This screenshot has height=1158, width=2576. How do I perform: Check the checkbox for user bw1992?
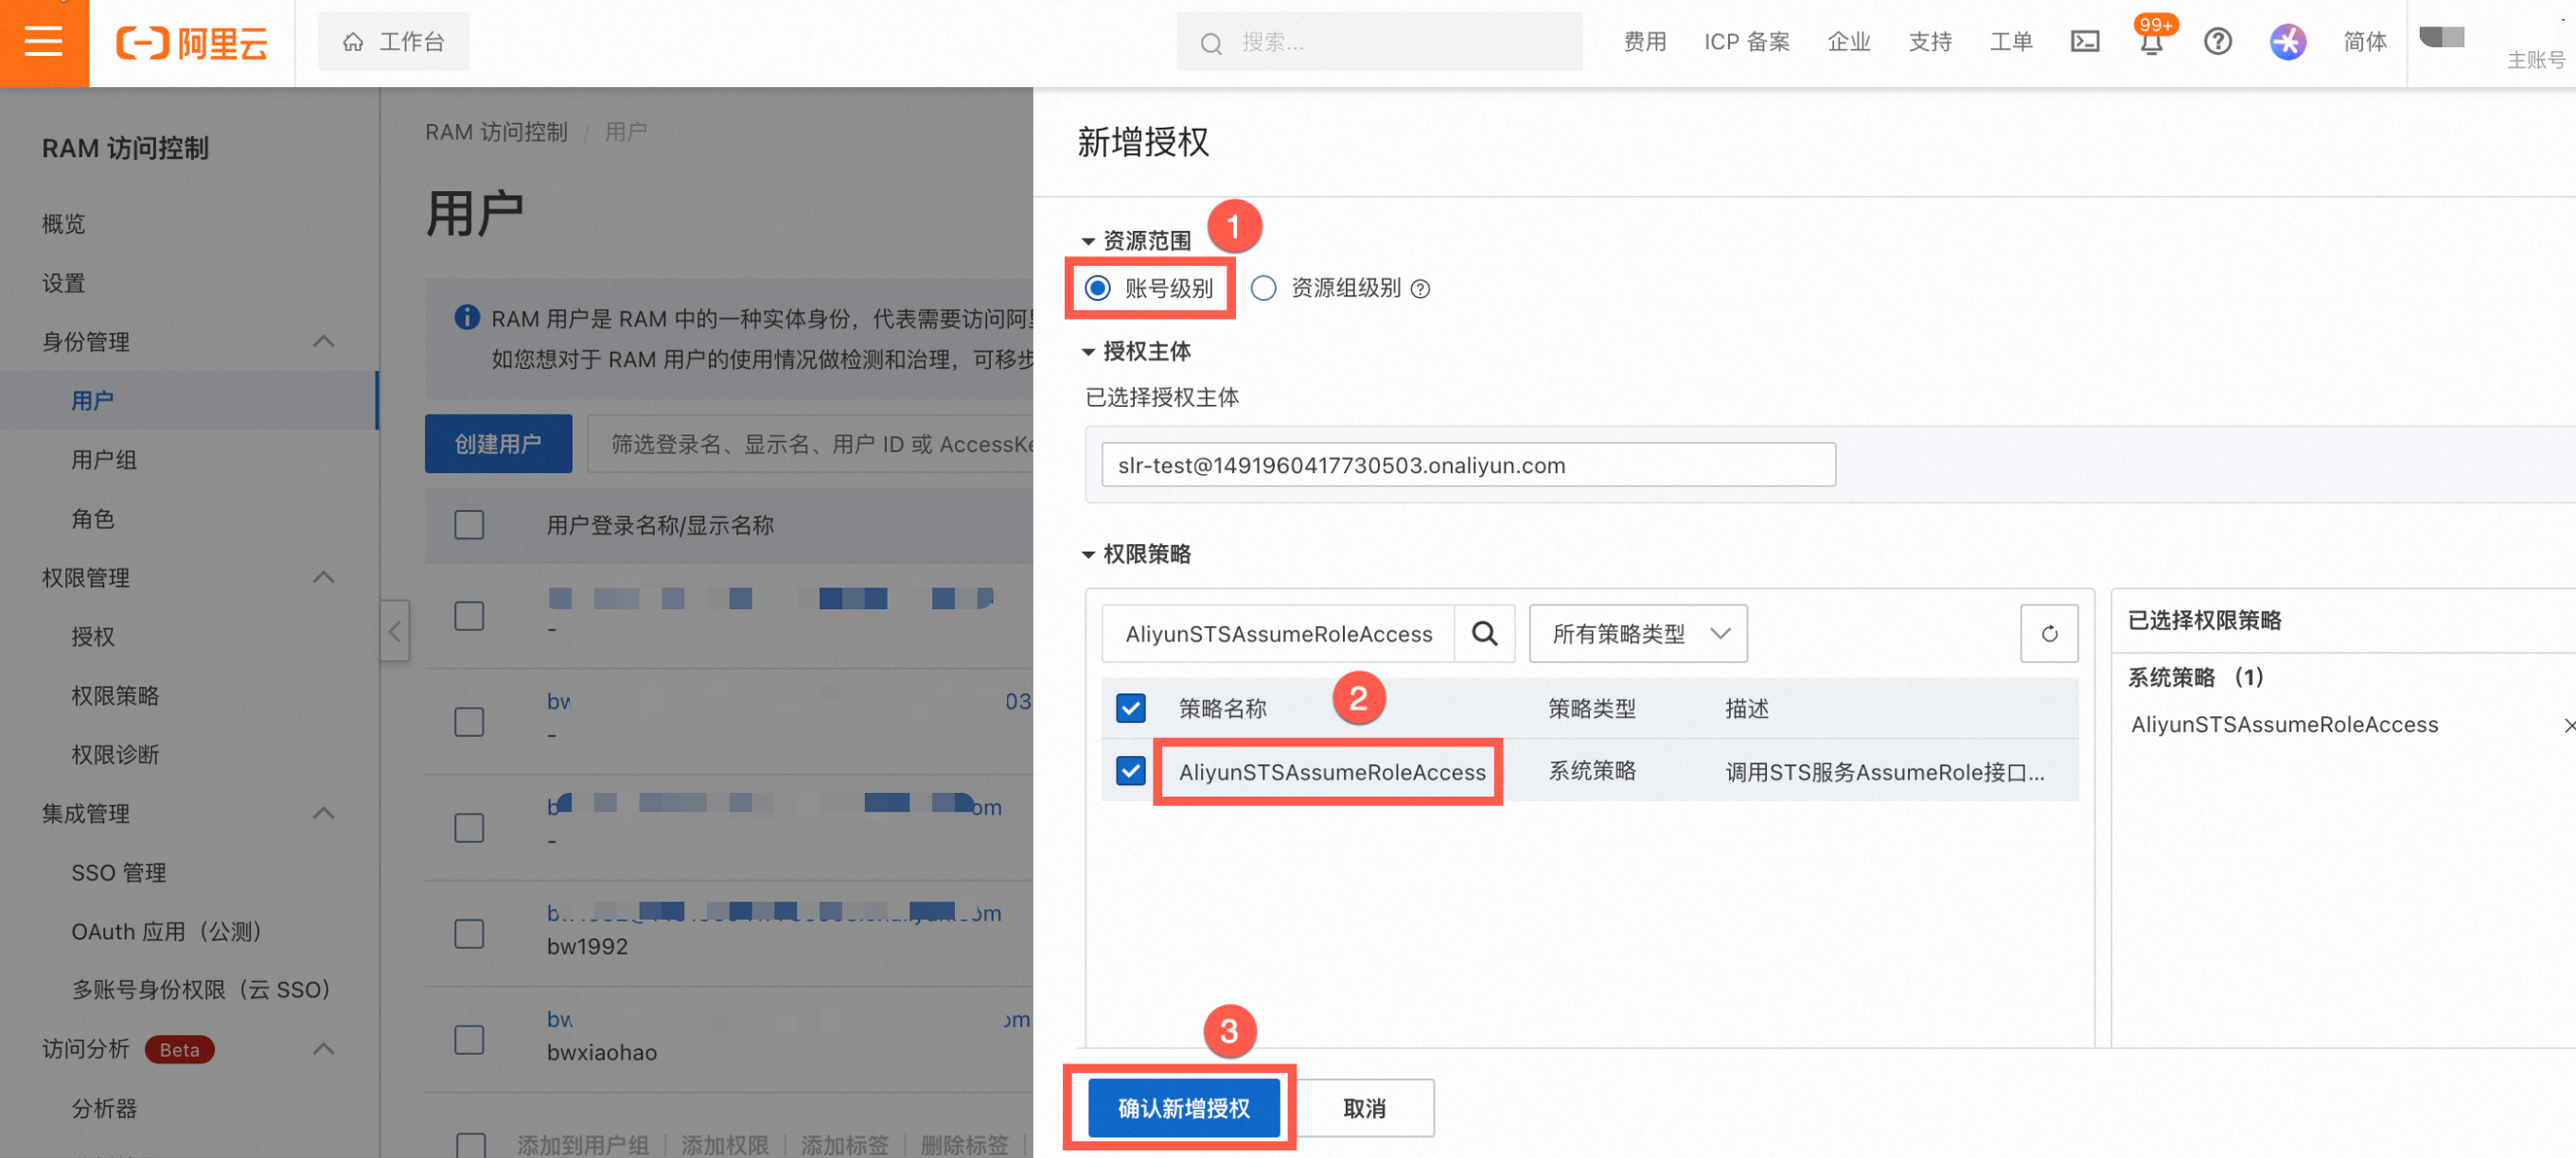coord(469,933)
